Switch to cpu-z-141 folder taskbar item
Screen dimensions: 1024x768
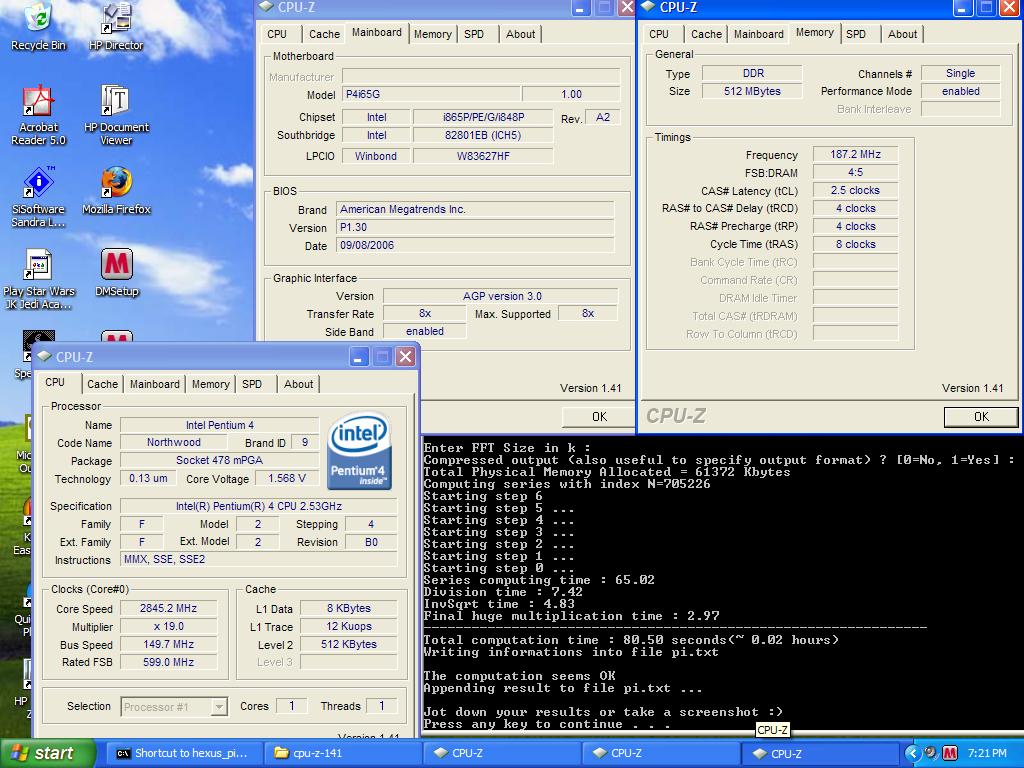342,753
